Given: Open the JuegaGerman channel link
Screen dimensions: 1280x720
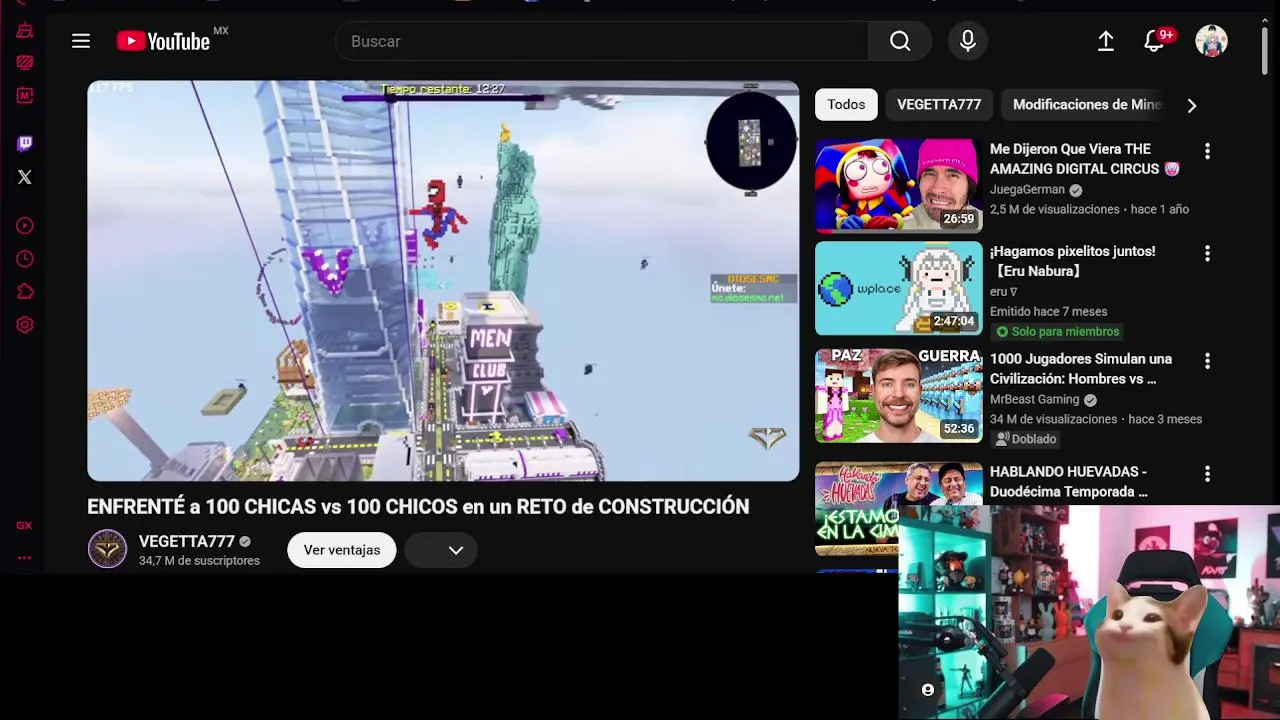Looking at the screenshot, I should tap(1027, 189).
